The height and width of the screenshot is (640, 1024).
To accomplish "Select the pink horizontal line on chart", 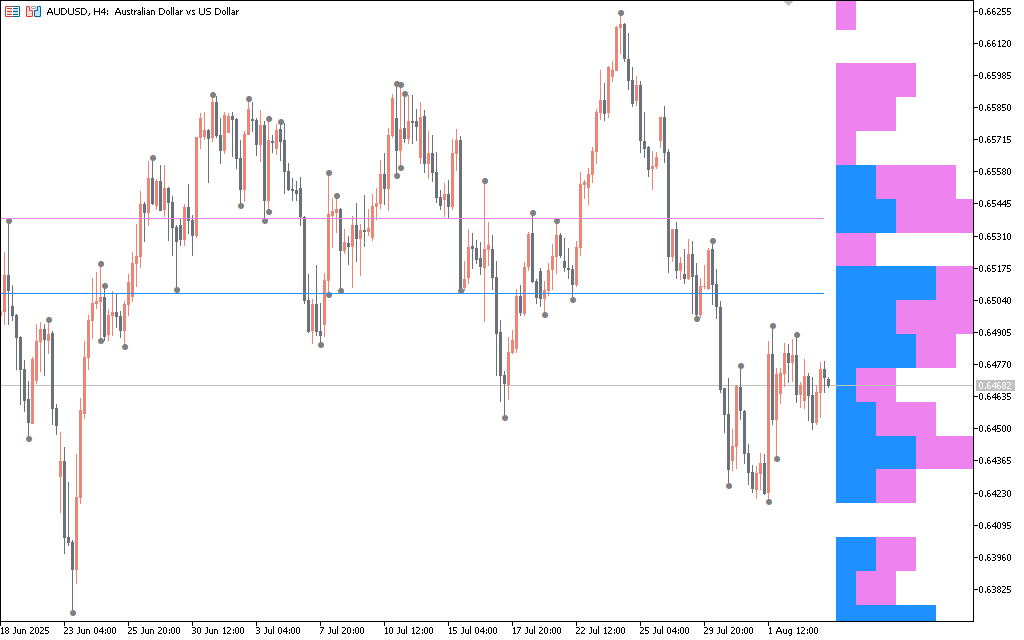I will point(400,218).
